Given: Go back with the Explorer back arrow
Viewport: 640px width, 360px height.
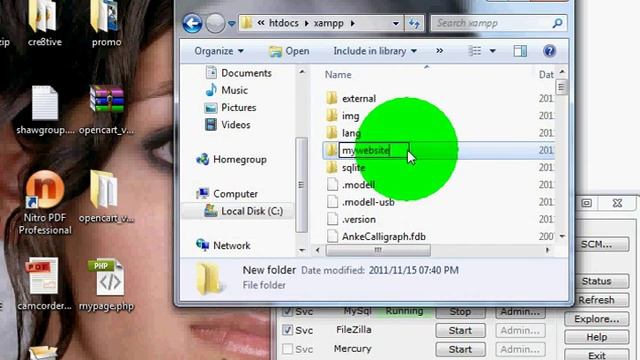Looking at the screenshot, I should click(x=192, y=23).
